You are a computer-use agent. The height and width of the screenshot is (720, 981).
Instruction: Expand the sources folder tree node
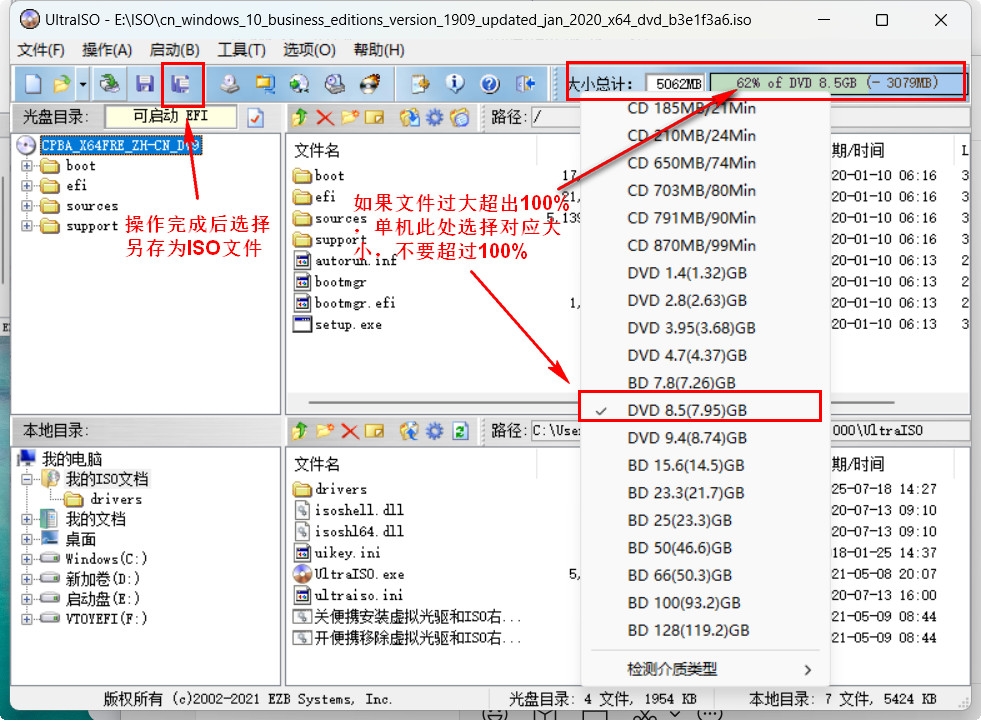[x=27, y=206]
